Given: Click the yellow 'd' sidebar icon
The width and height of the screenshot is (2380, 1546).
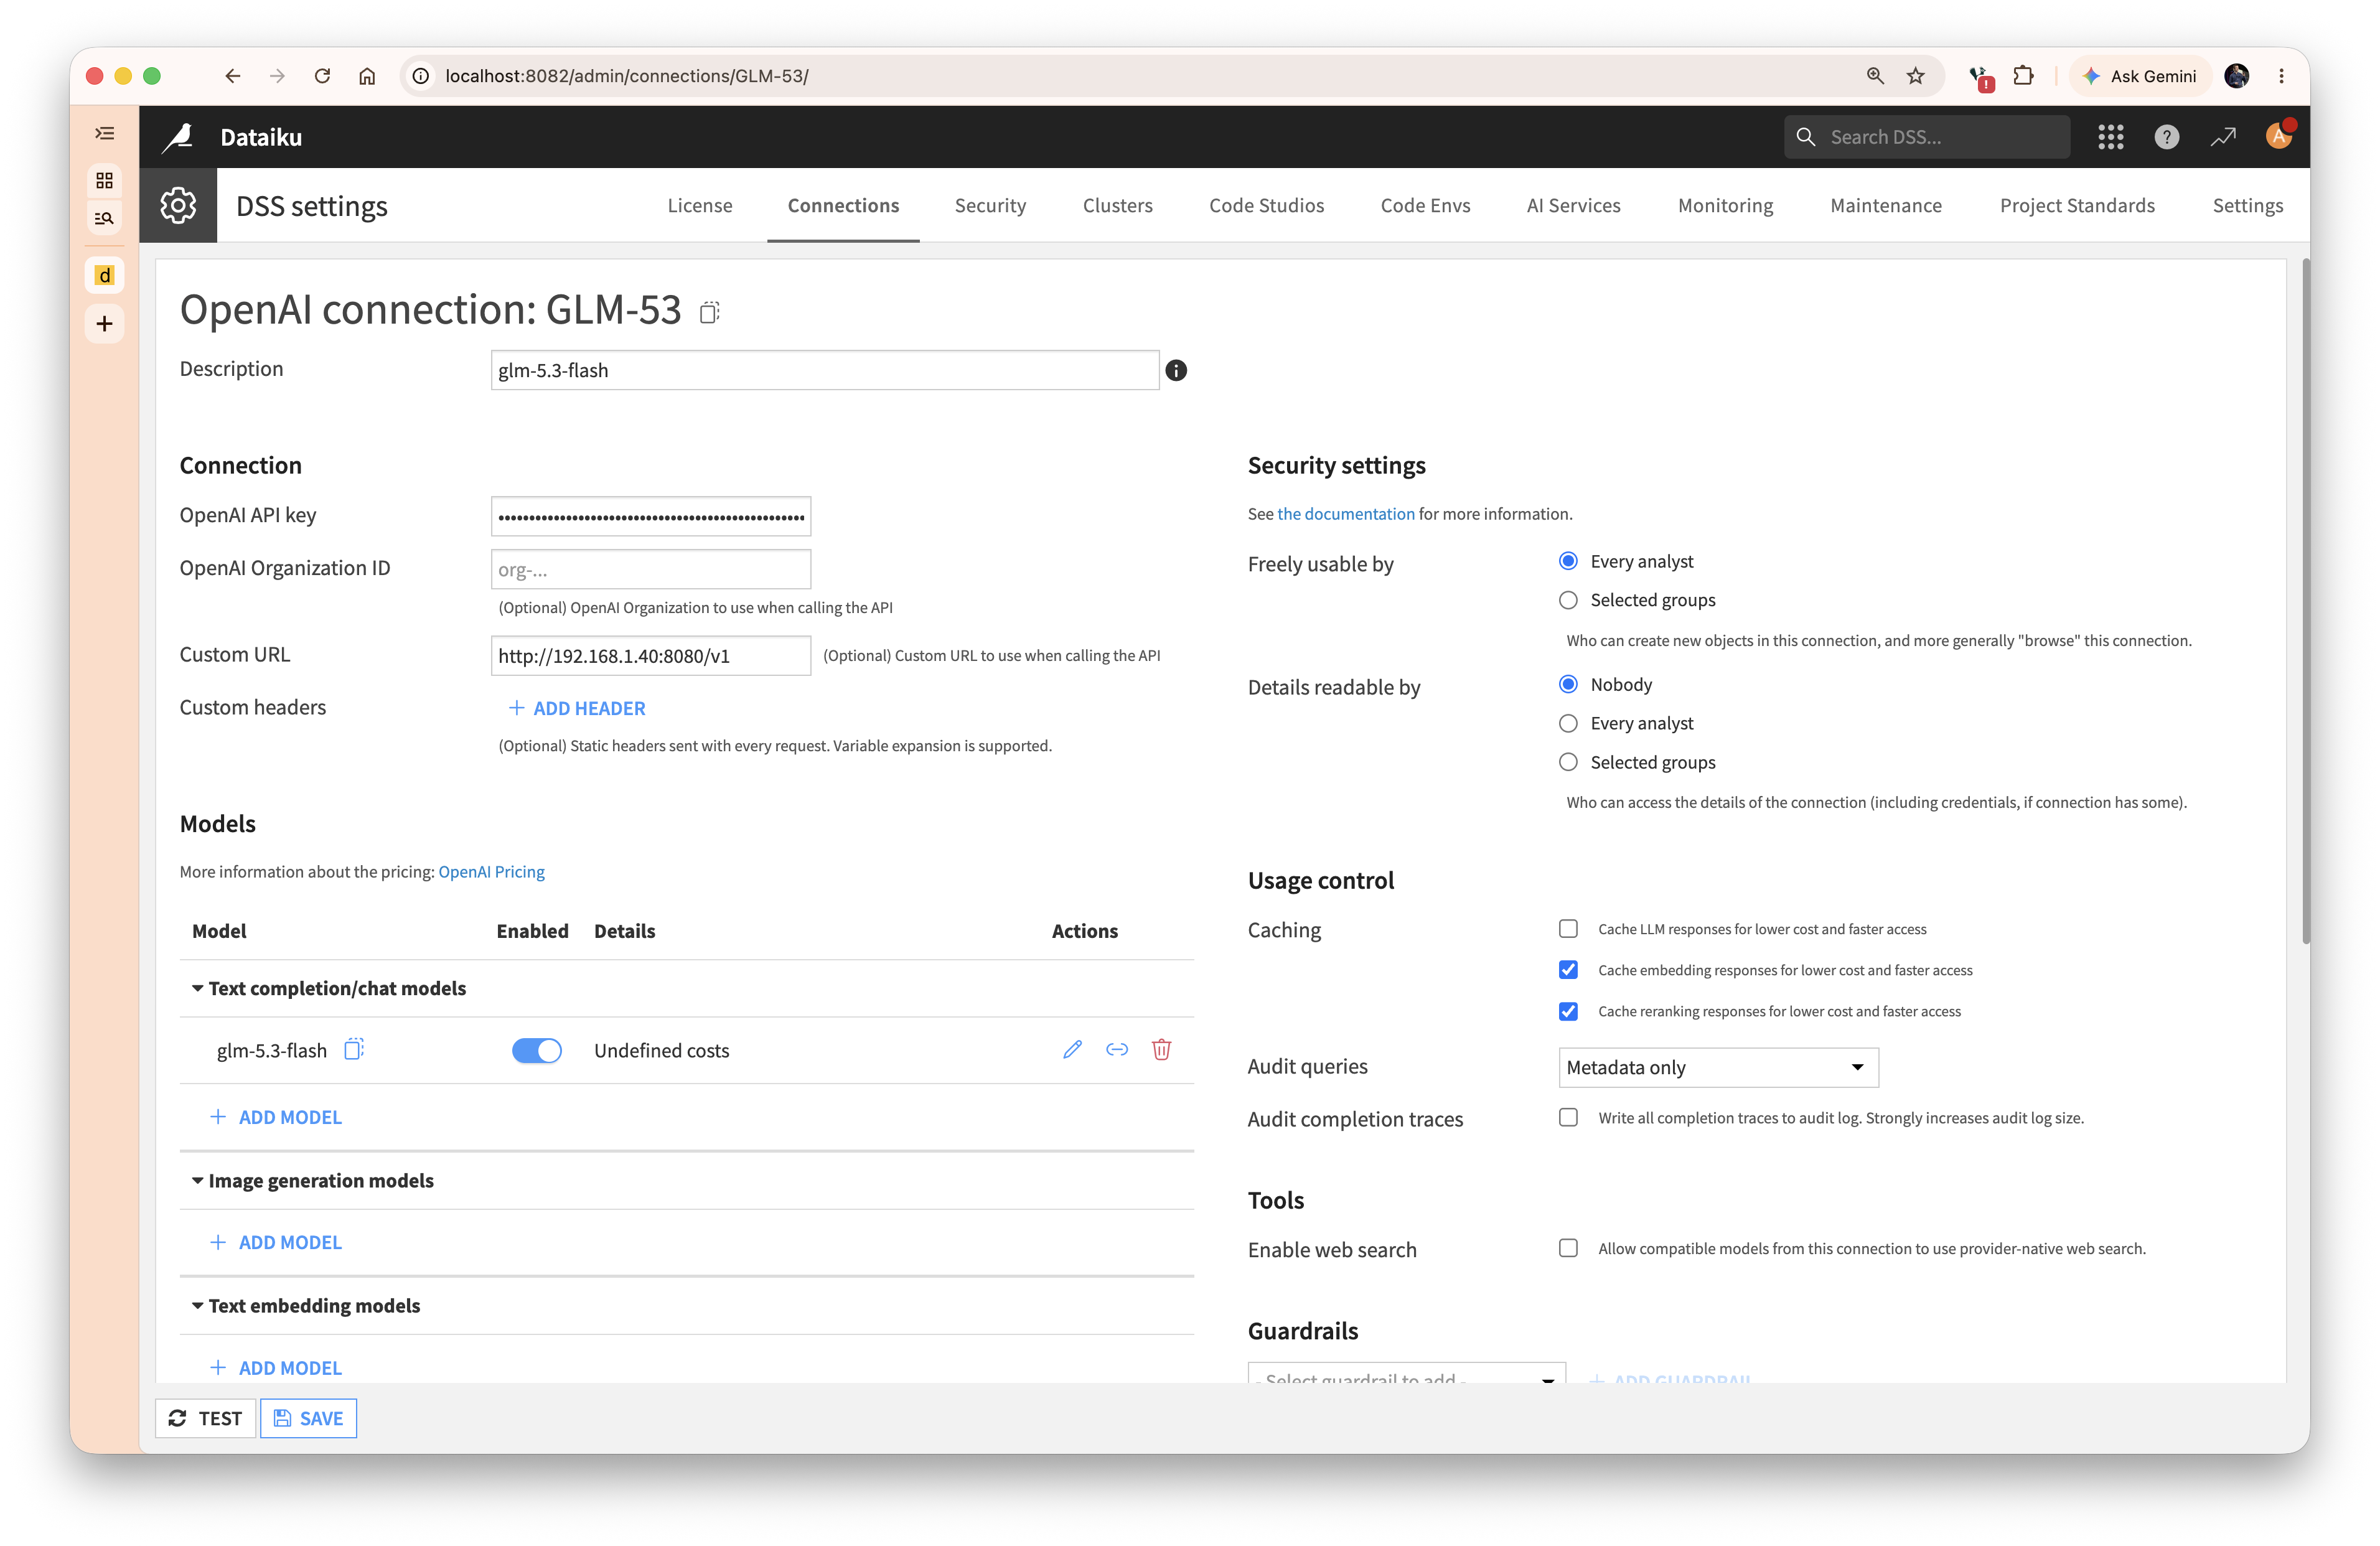Looking at the screenshot, I should pos(104,275).
